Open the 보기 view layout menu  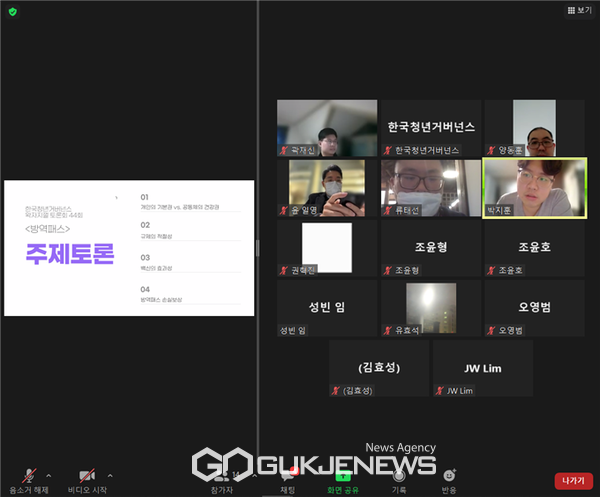click(579, 10)
